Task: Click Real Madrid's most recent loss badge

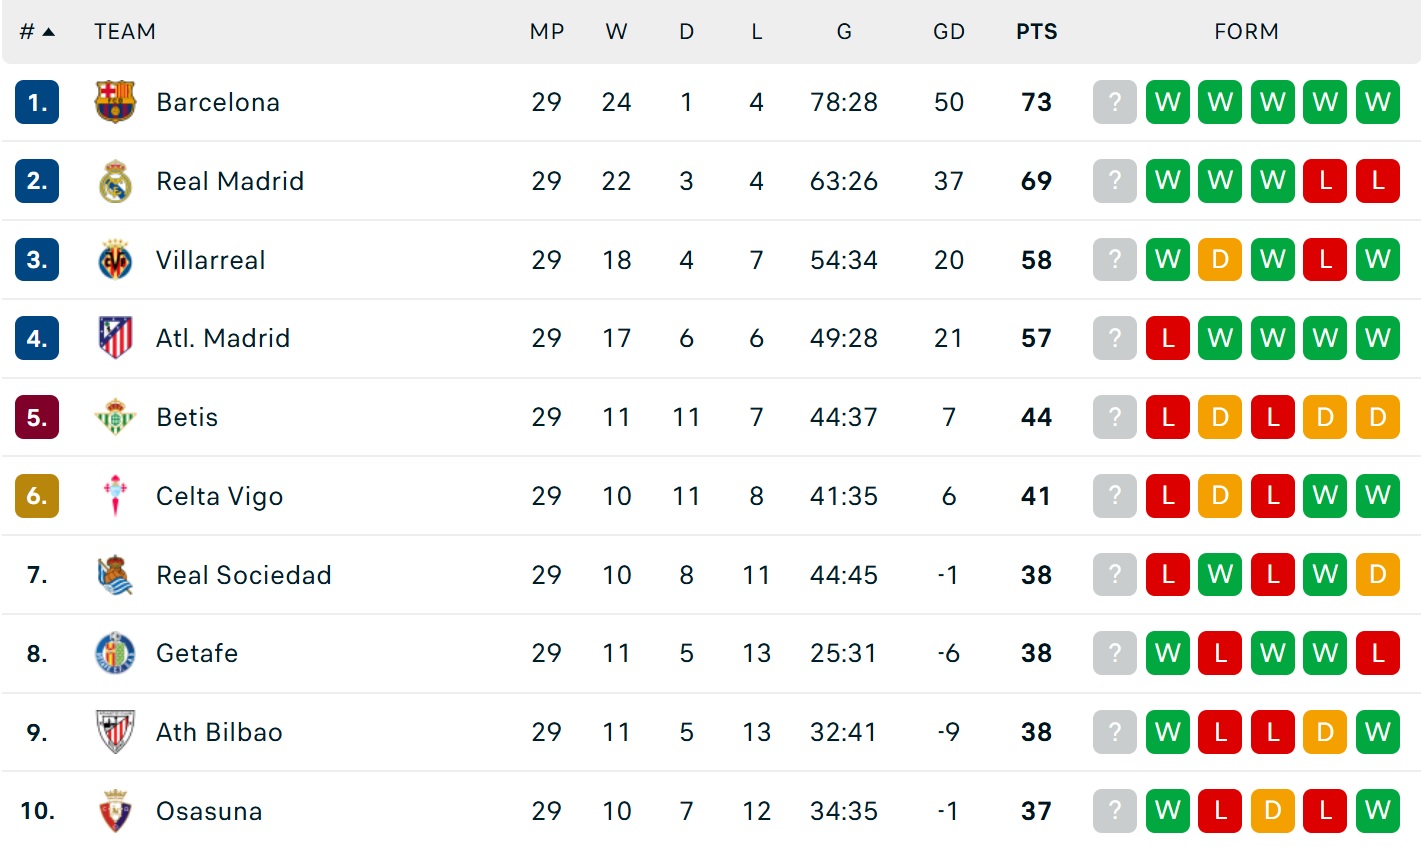Action: (1325, 181)
